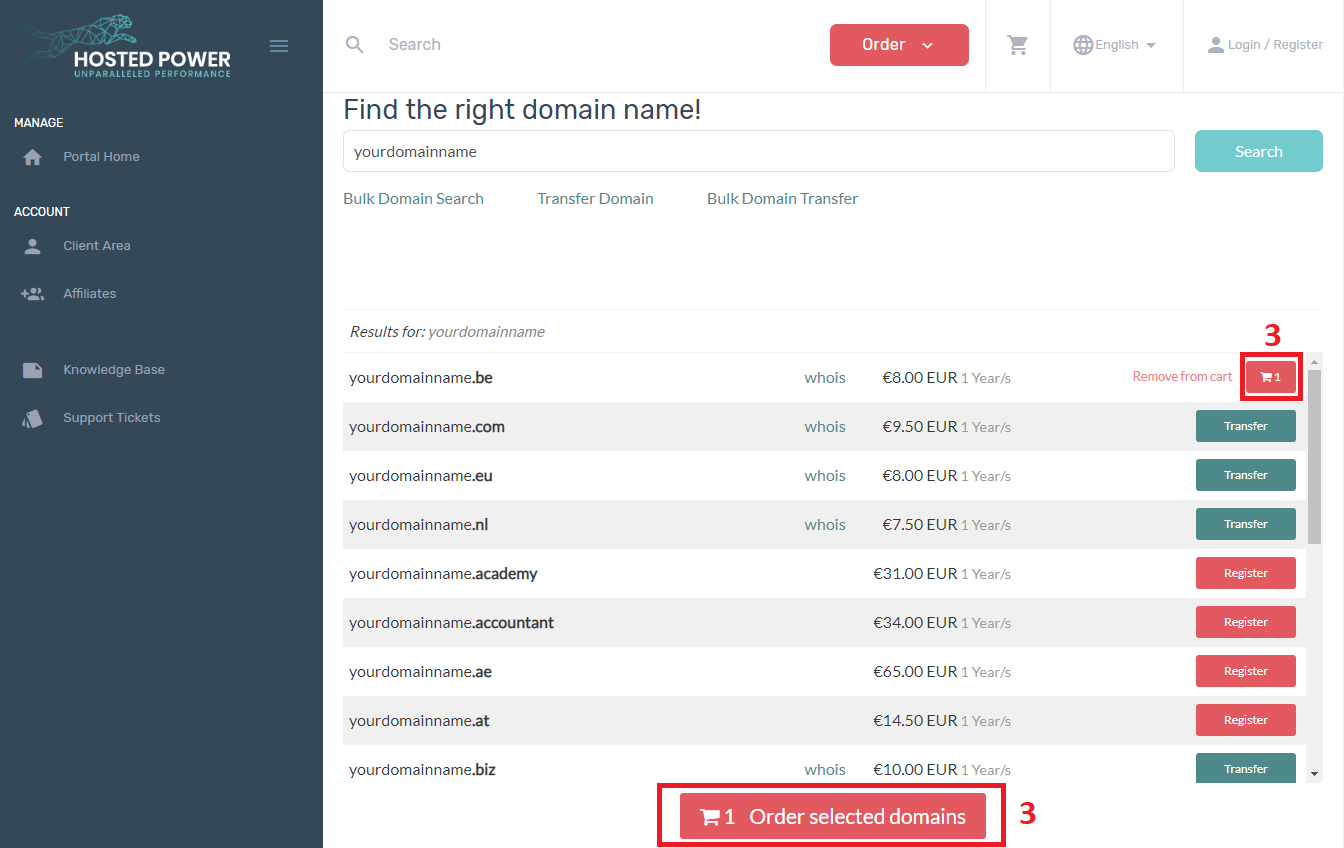
Task: Click the Support Tickets icon
Action: pos(33,418)
